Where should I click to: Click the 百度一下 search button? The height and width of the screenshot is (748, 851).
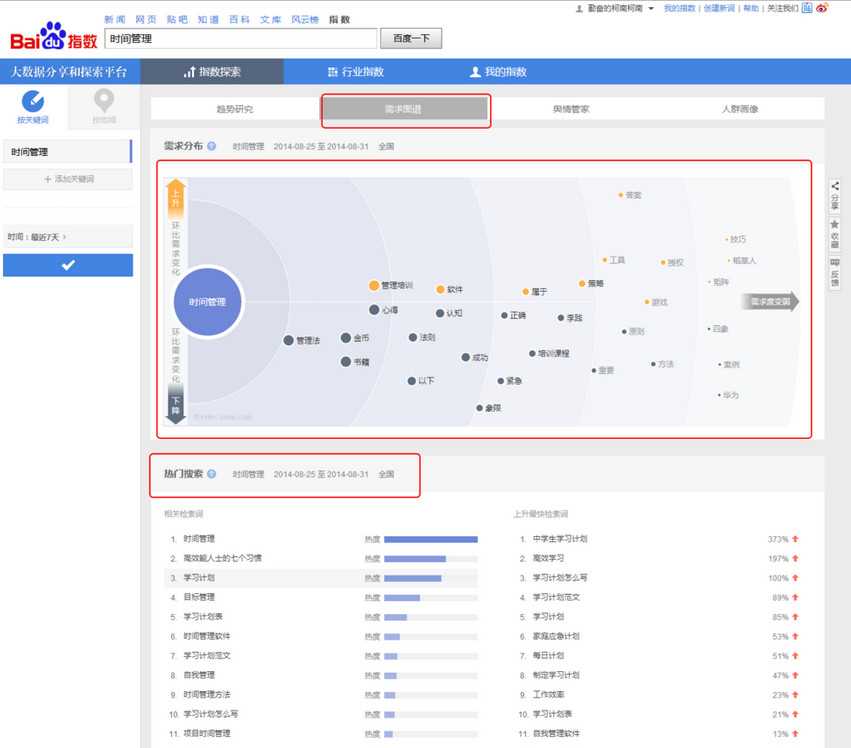(x=410, y=37)
